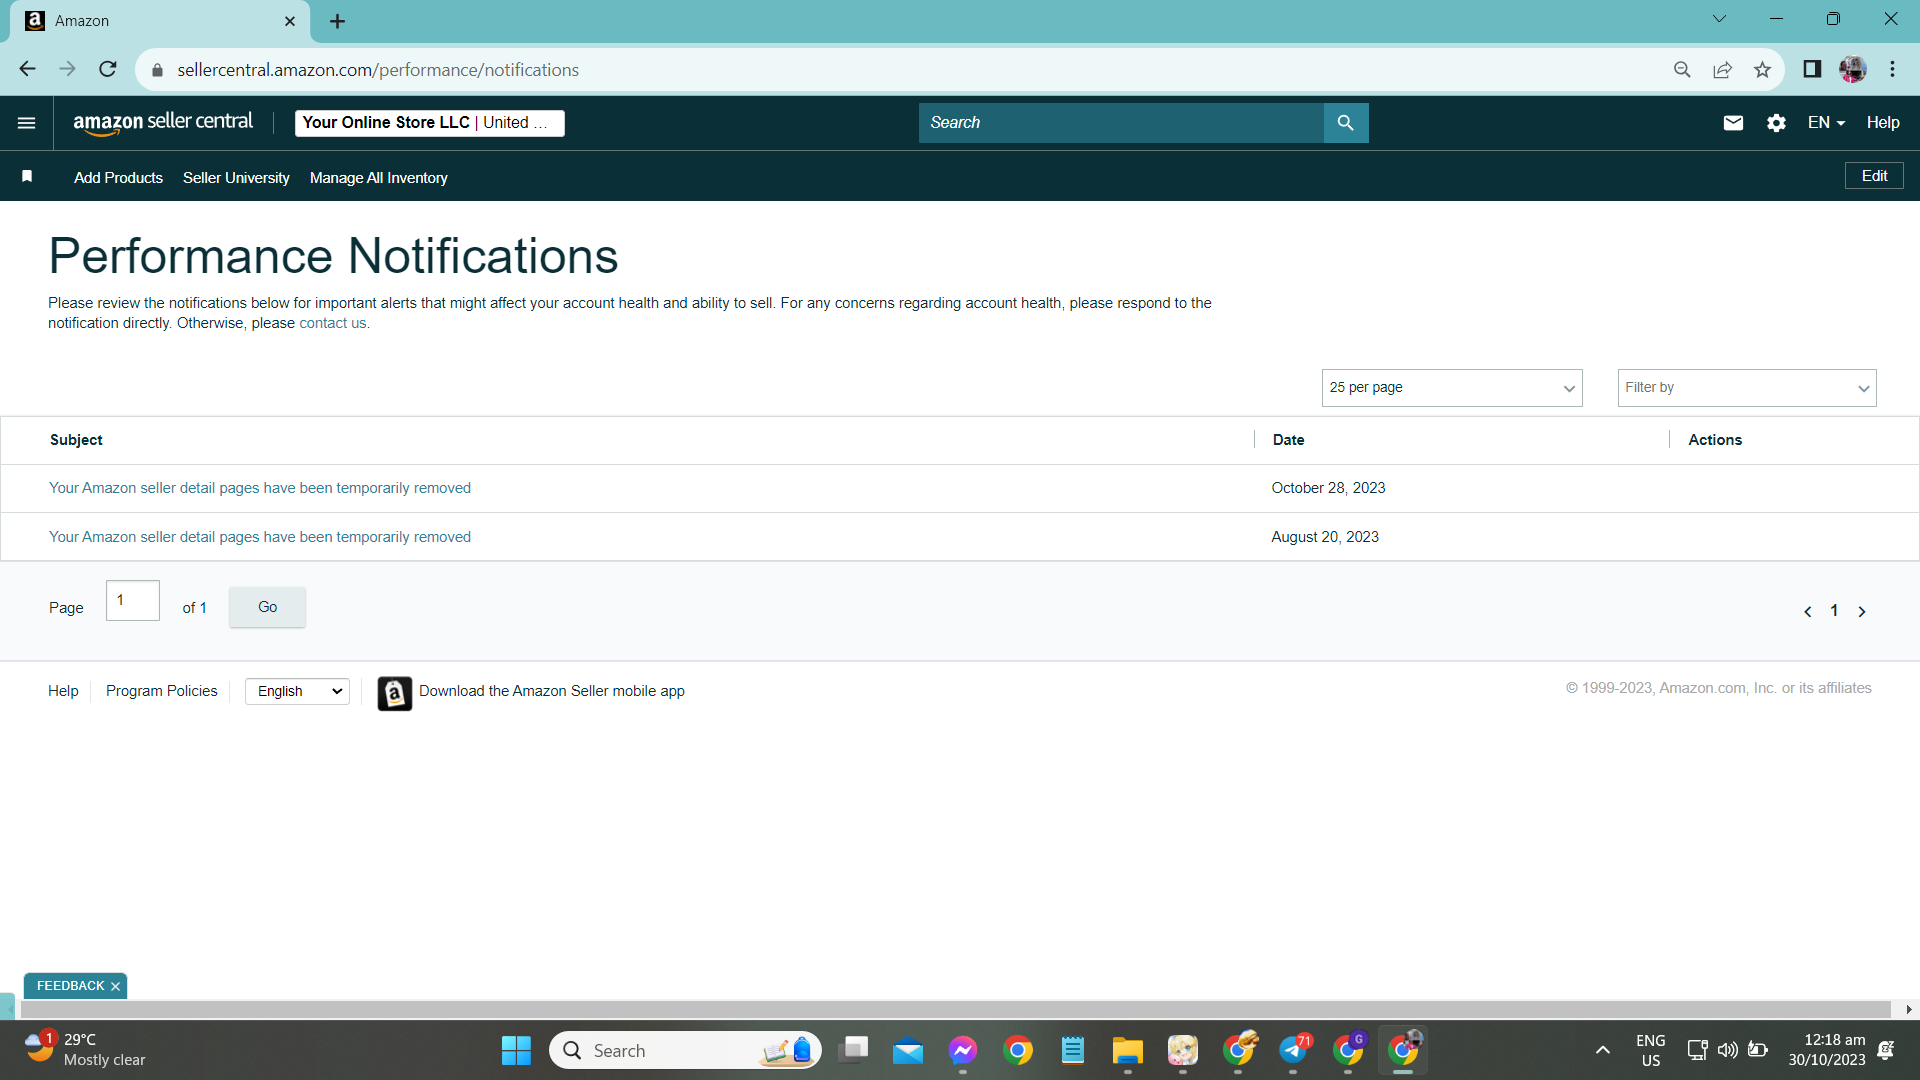This screenshot has height=1080, width=1920.
Task: Open the clock and date in the taskbar
Action: [1827, 1050]
